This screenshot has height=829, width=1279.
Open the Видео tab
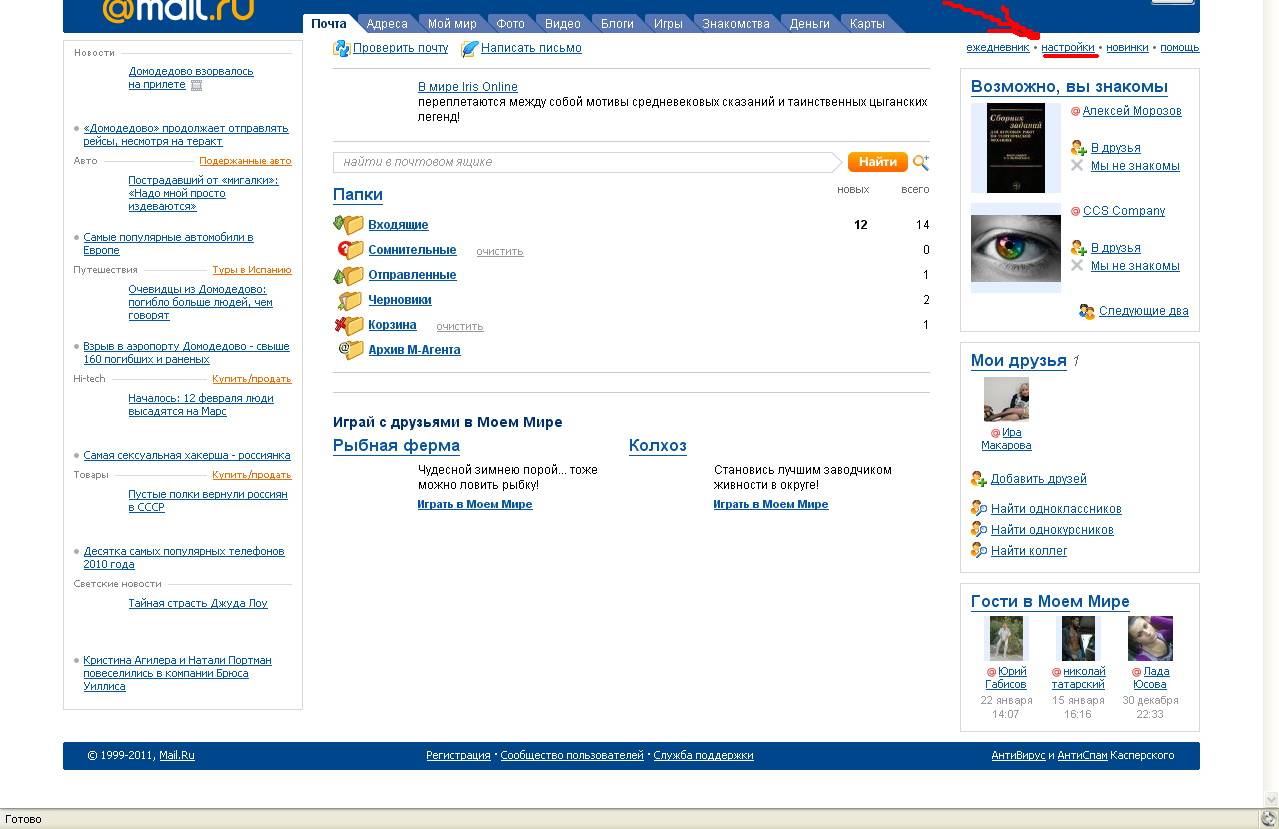[563, 24]
